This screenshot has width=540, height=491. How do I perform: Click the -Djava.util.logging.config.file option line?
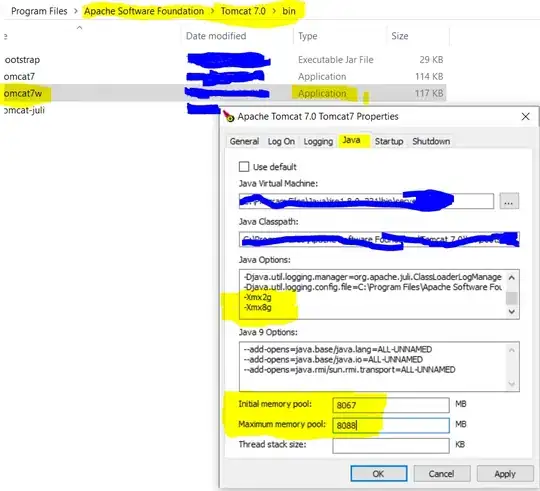(373, 287)
